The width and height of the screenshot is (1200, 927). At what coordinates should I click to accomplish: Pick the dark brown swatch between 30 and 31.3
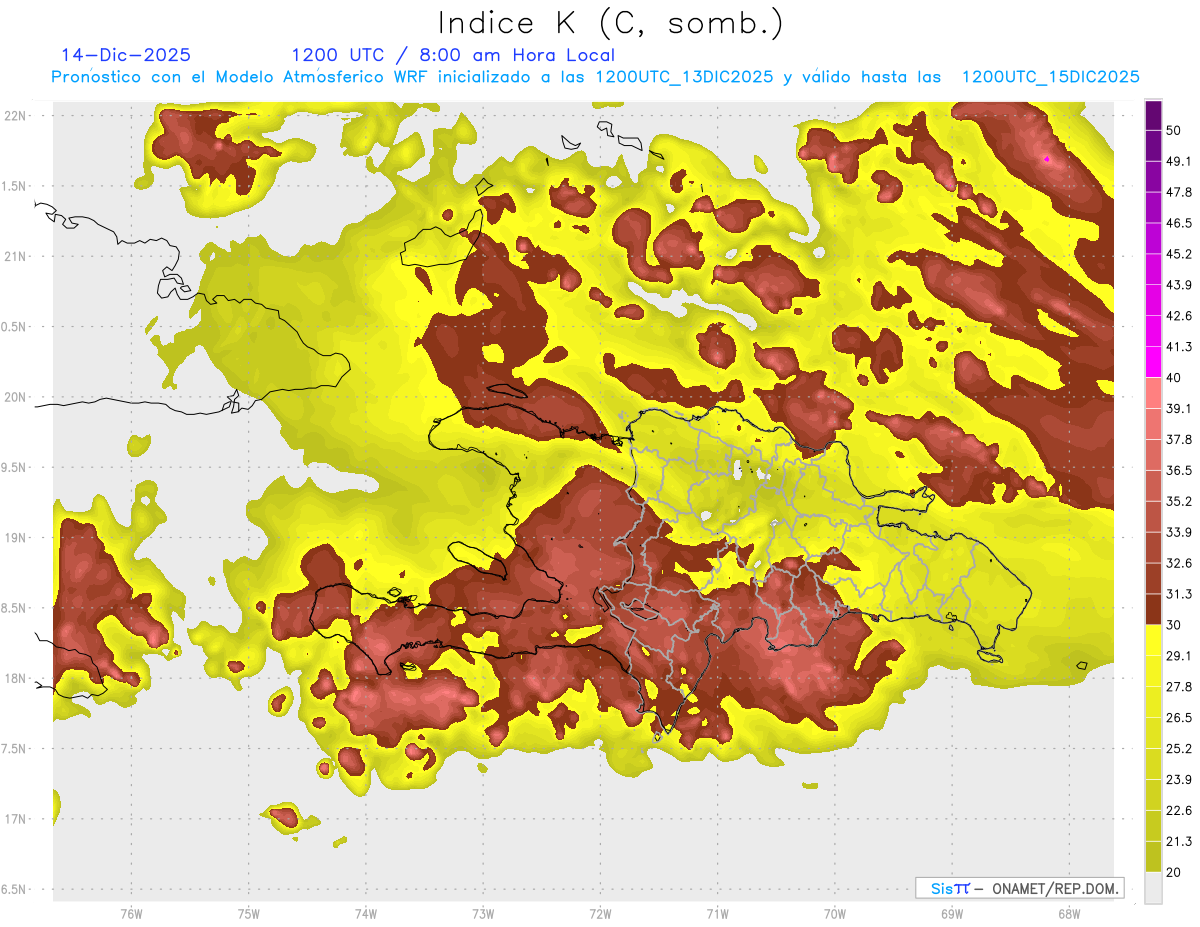[1153, 609]
